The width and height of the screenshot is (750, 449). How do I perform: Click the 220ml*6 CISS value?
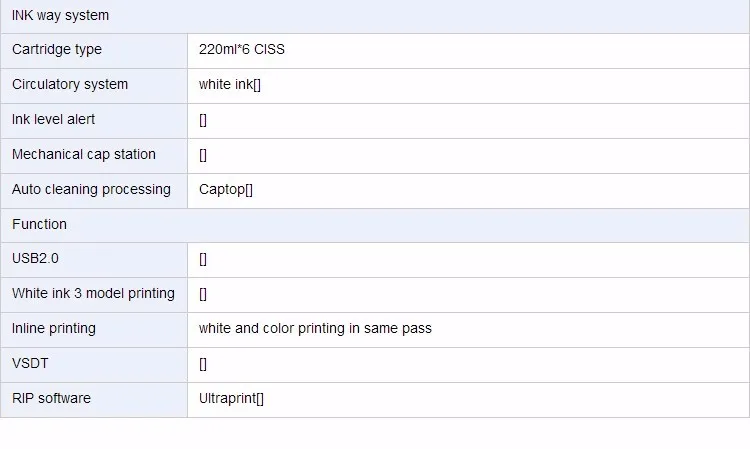242,50
